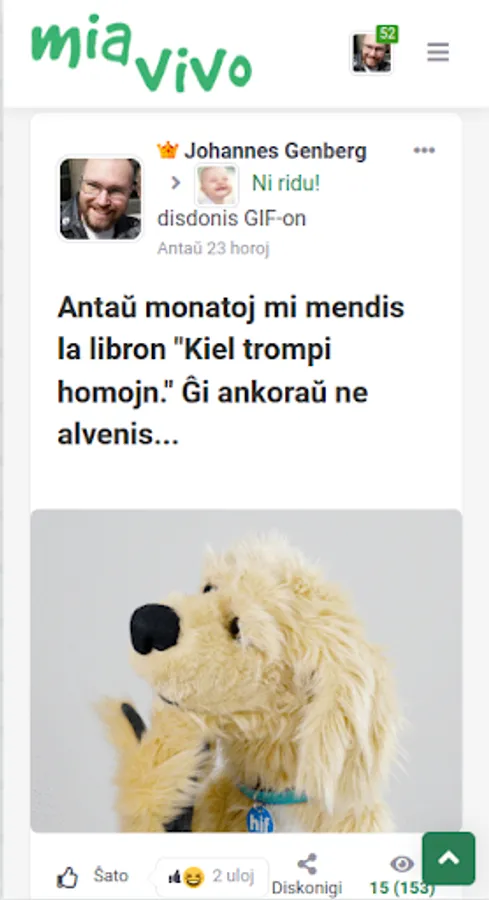
Task: Open profile avatar in the header
Action: pyautogui.click(x=371, y=53)
